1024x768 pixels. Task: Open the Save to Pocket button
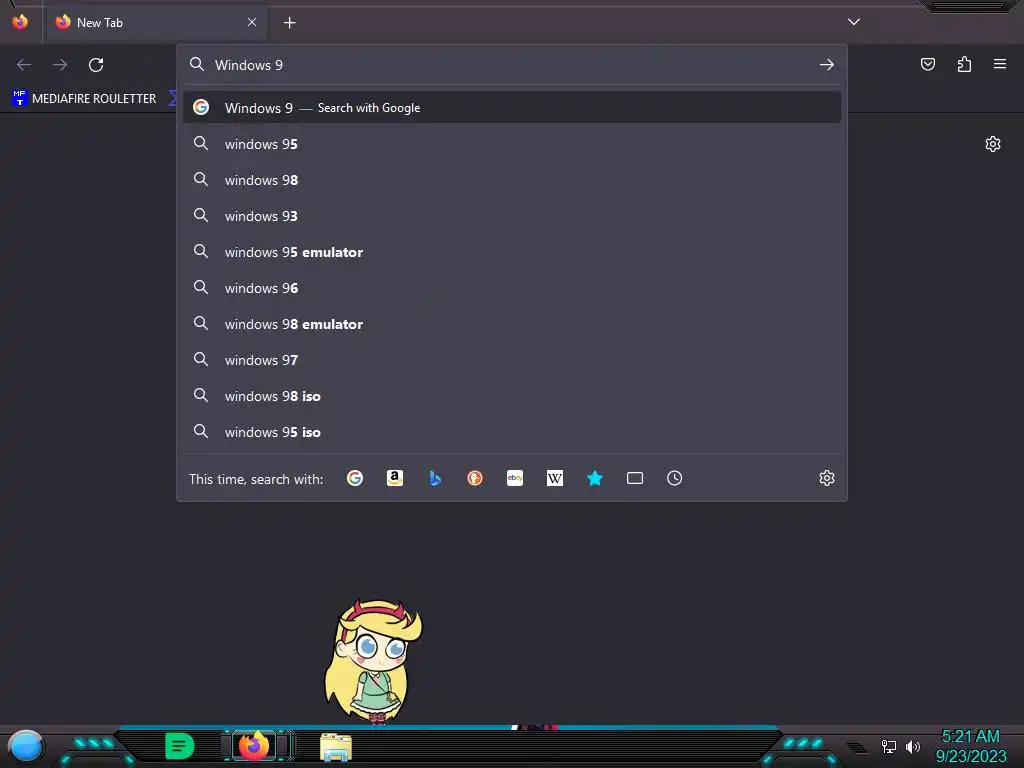pyautogui.click(x=928, y=64)
